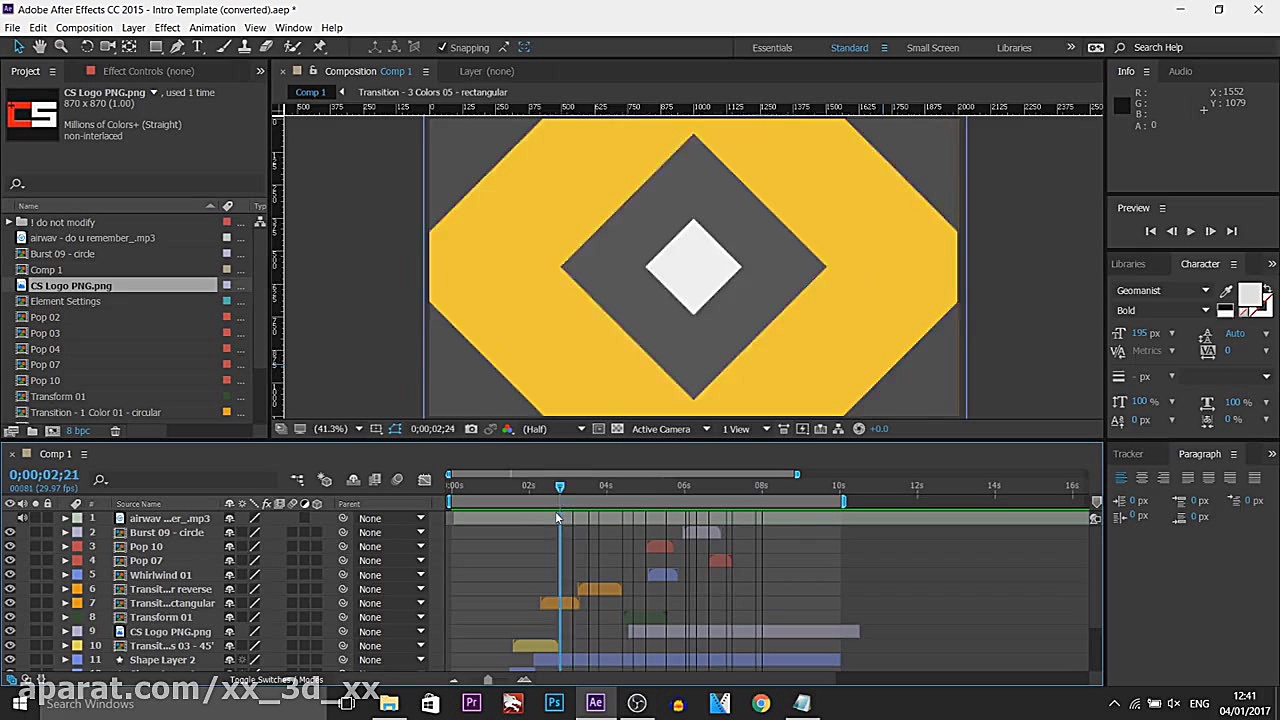1280x720 pixels.
Task: Play the preview in the Preview panel
Action: click(x=1190, y=231)
